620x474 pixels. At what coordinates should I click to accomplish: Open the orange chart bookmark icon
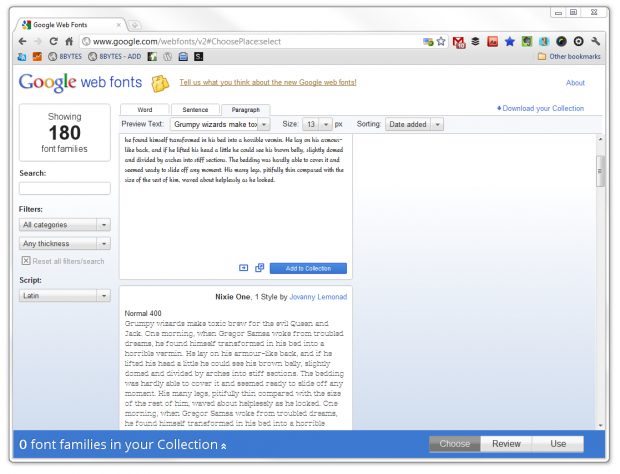pos(37,57)
